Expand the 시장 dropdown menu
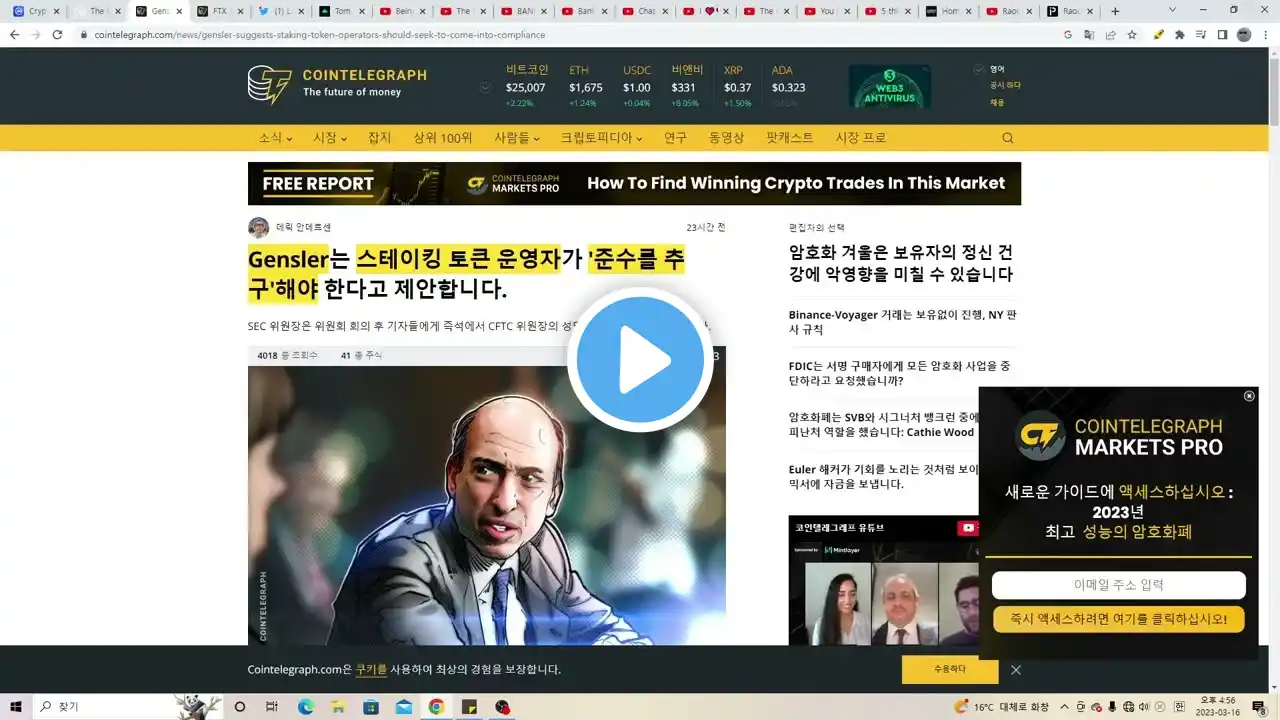This screenshot has height=720, width=1280. (330, 138)
